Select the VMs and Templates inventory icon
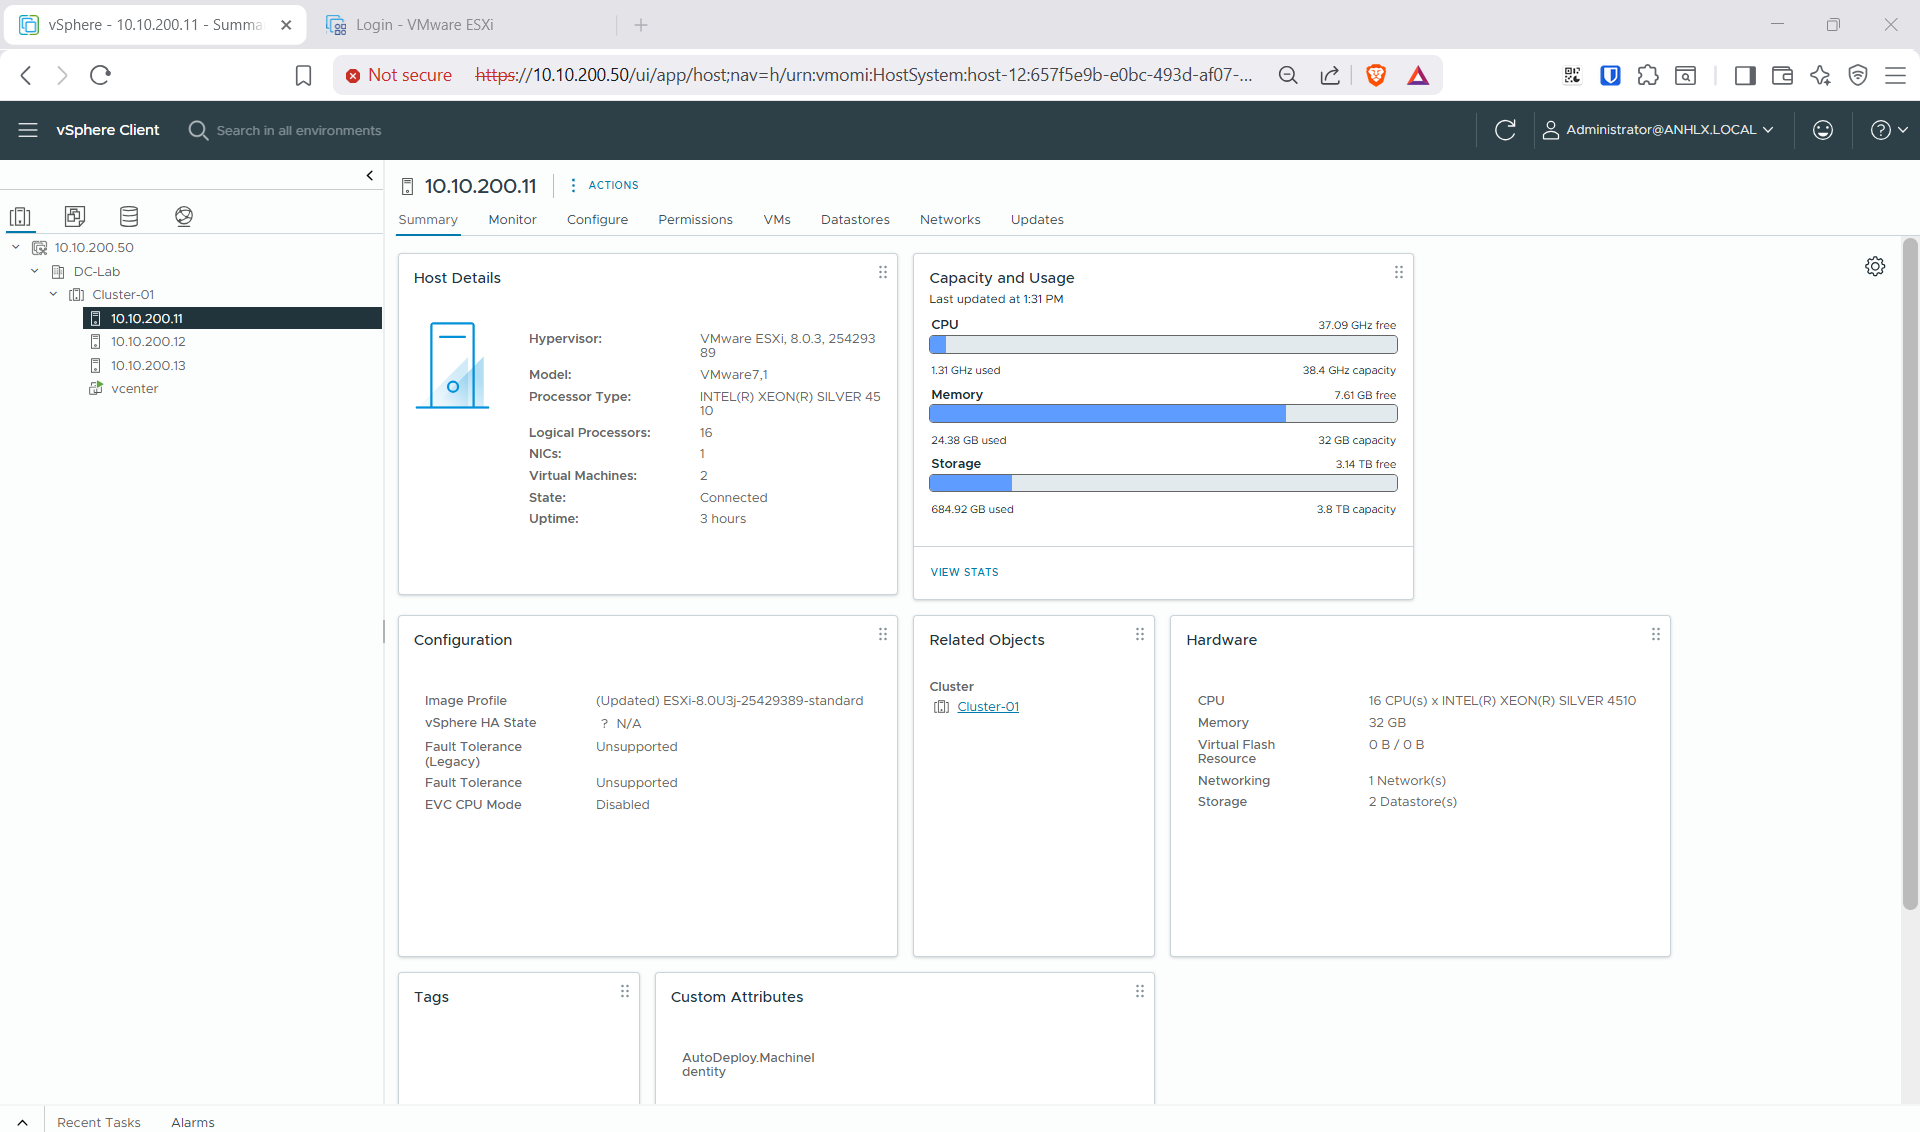Image resolution: width=1920 pixels, height=1132 pixels. [x=75, y=216]
